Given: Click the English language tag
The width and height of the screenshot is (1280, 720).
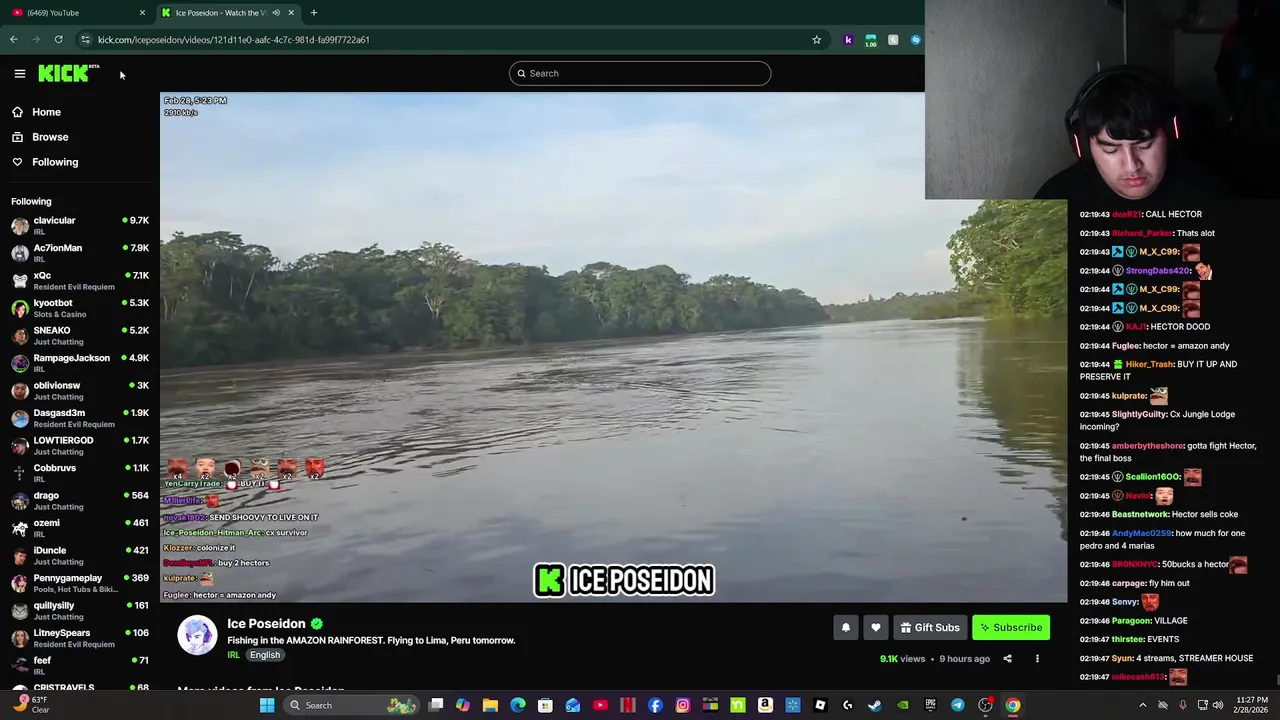Looking at the screenshot, I should tap(265, 655).
